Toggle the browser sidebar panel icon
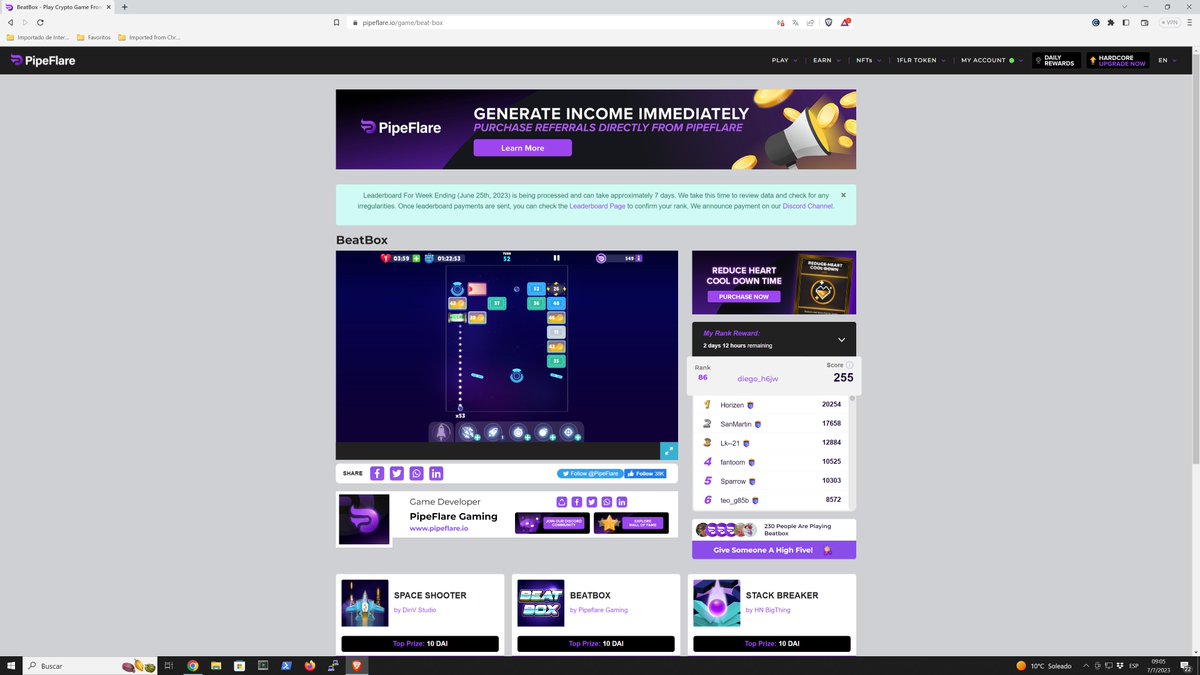 coord(1127,22)
